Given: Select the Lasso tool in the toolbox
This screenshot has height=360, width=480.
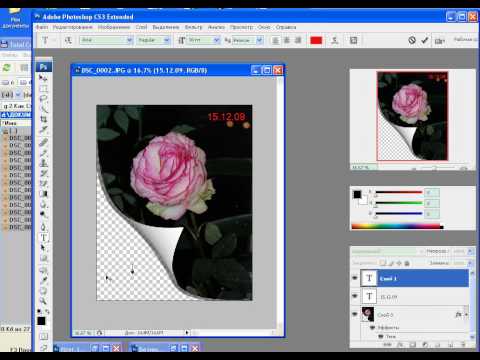Looking at the screenshot, I should coord(43,99).
